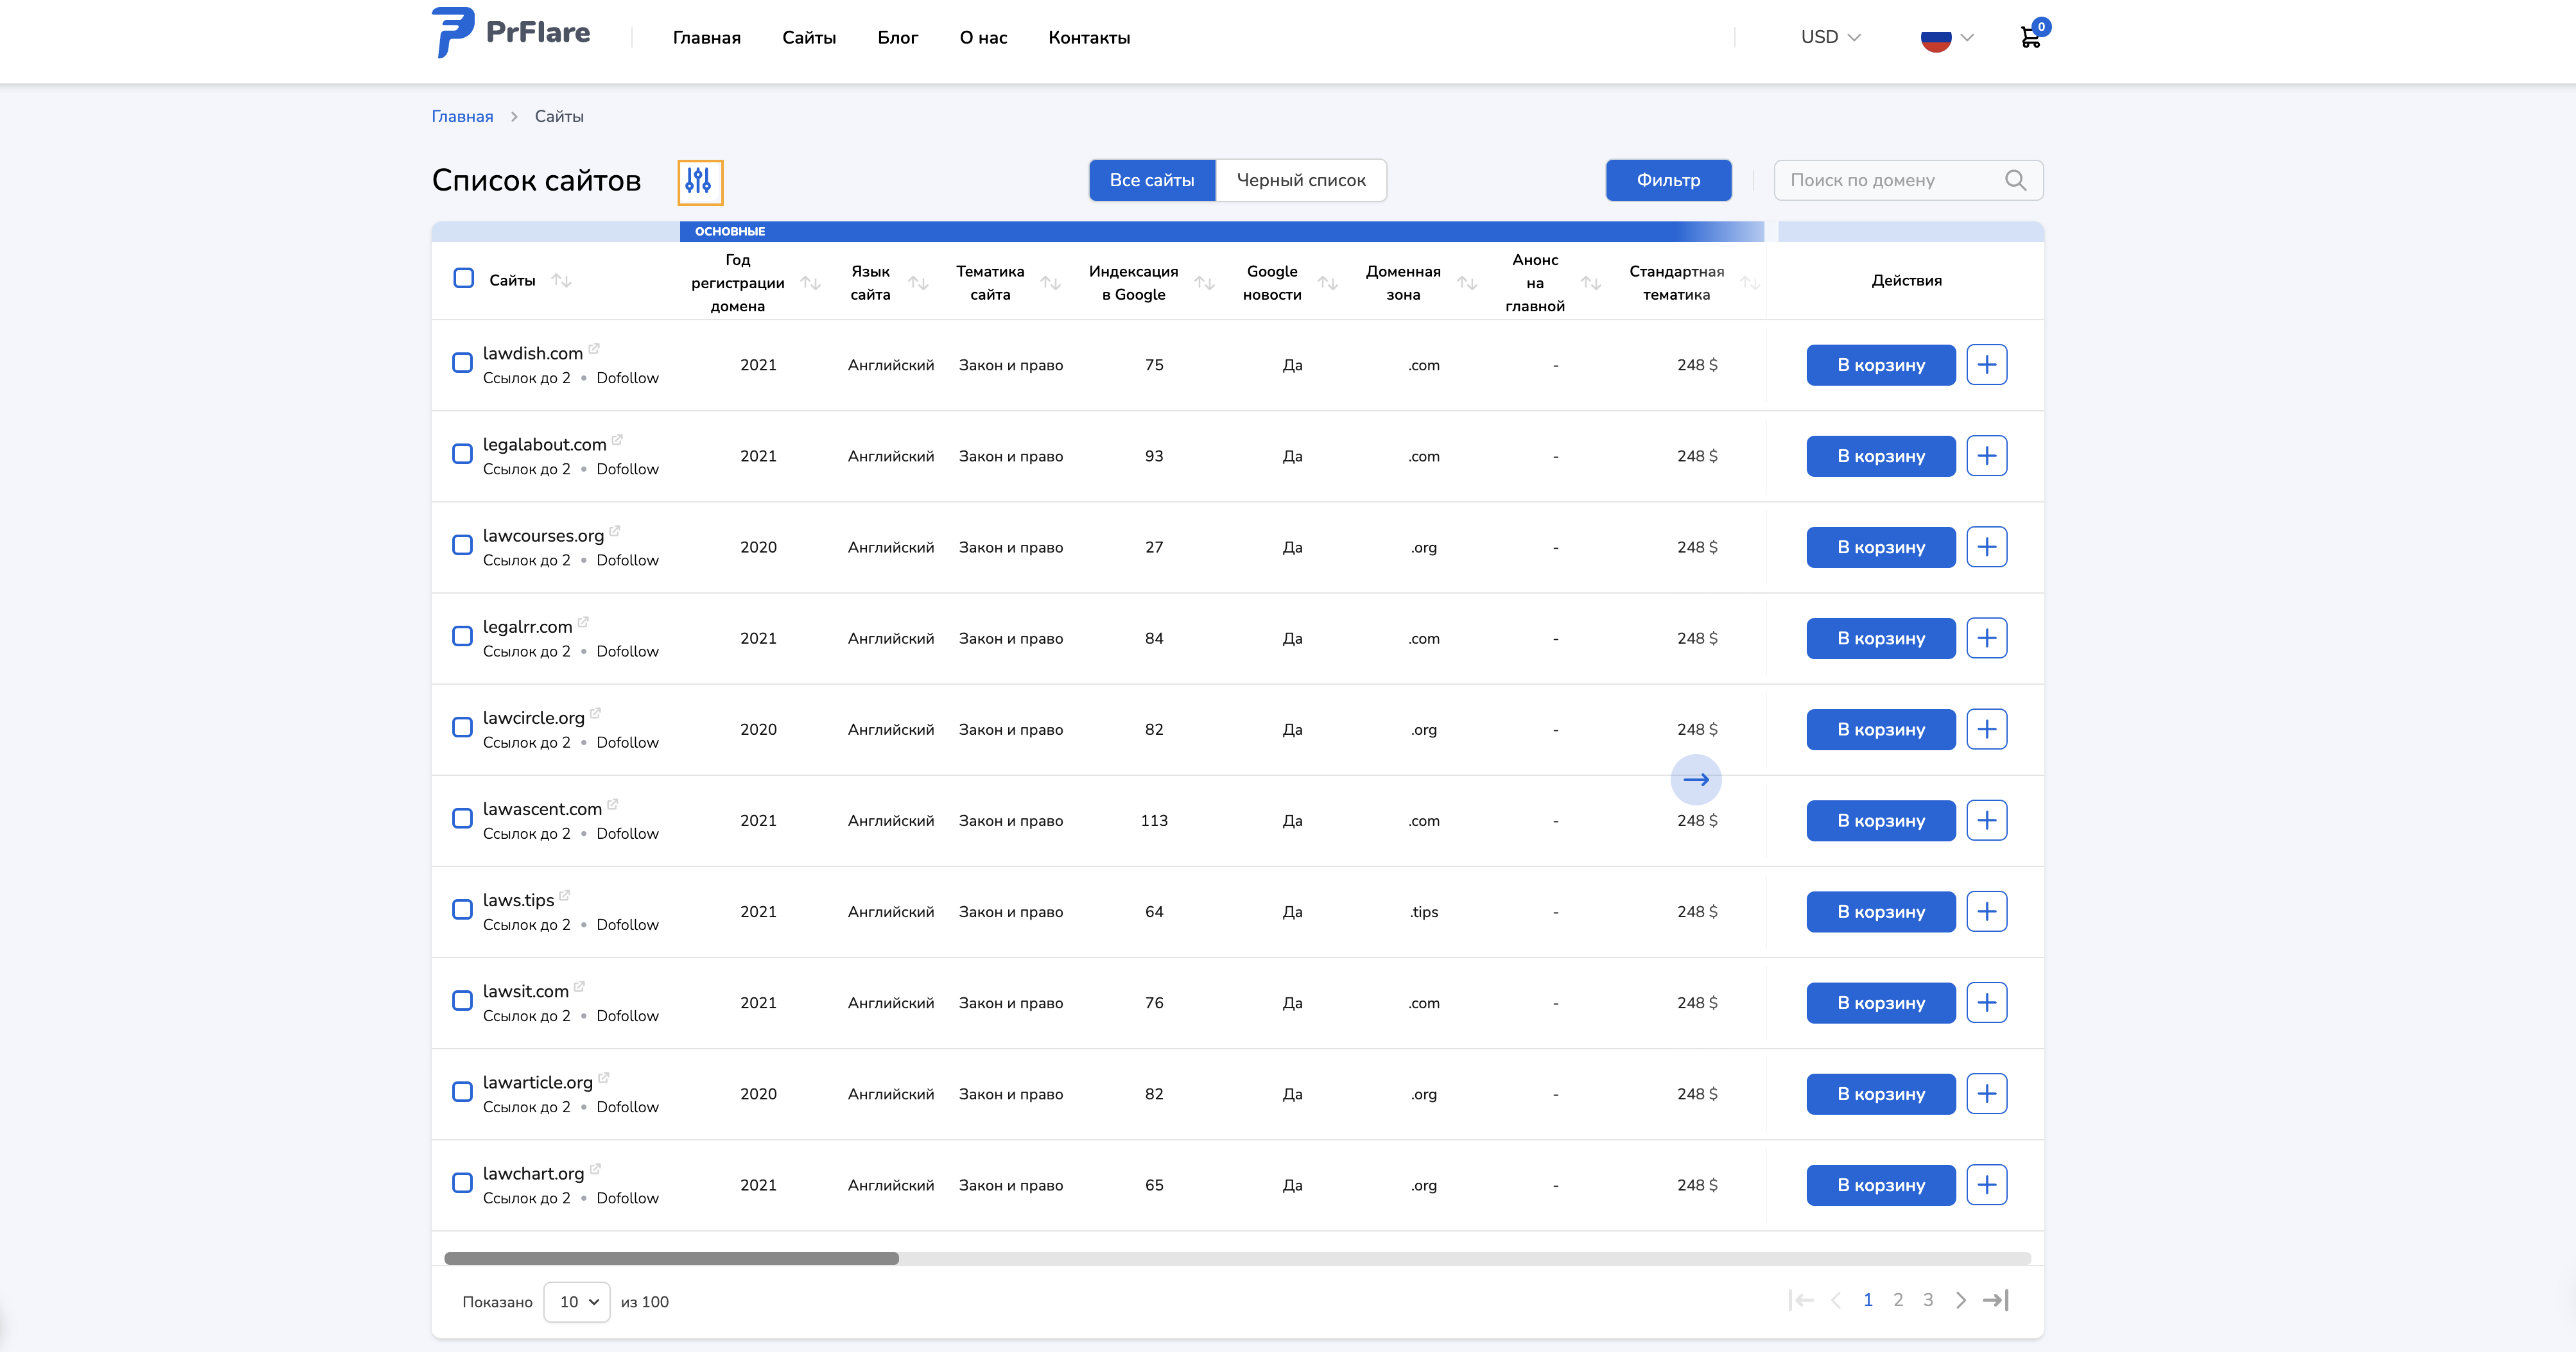
Task: Sort by Индексация в Google arrows
Action: (x=1205, y=283)
